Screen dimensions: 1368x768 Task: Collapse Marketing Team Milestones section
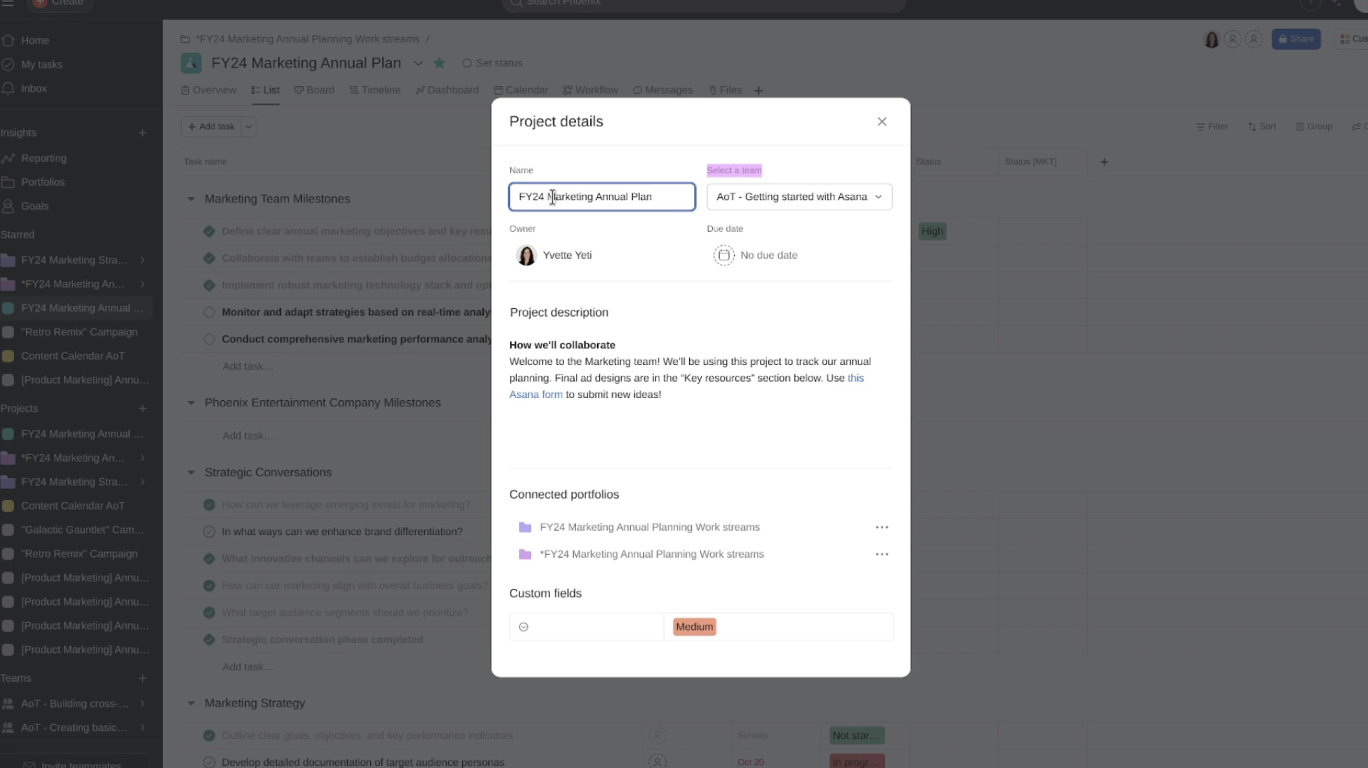[191, 199]
